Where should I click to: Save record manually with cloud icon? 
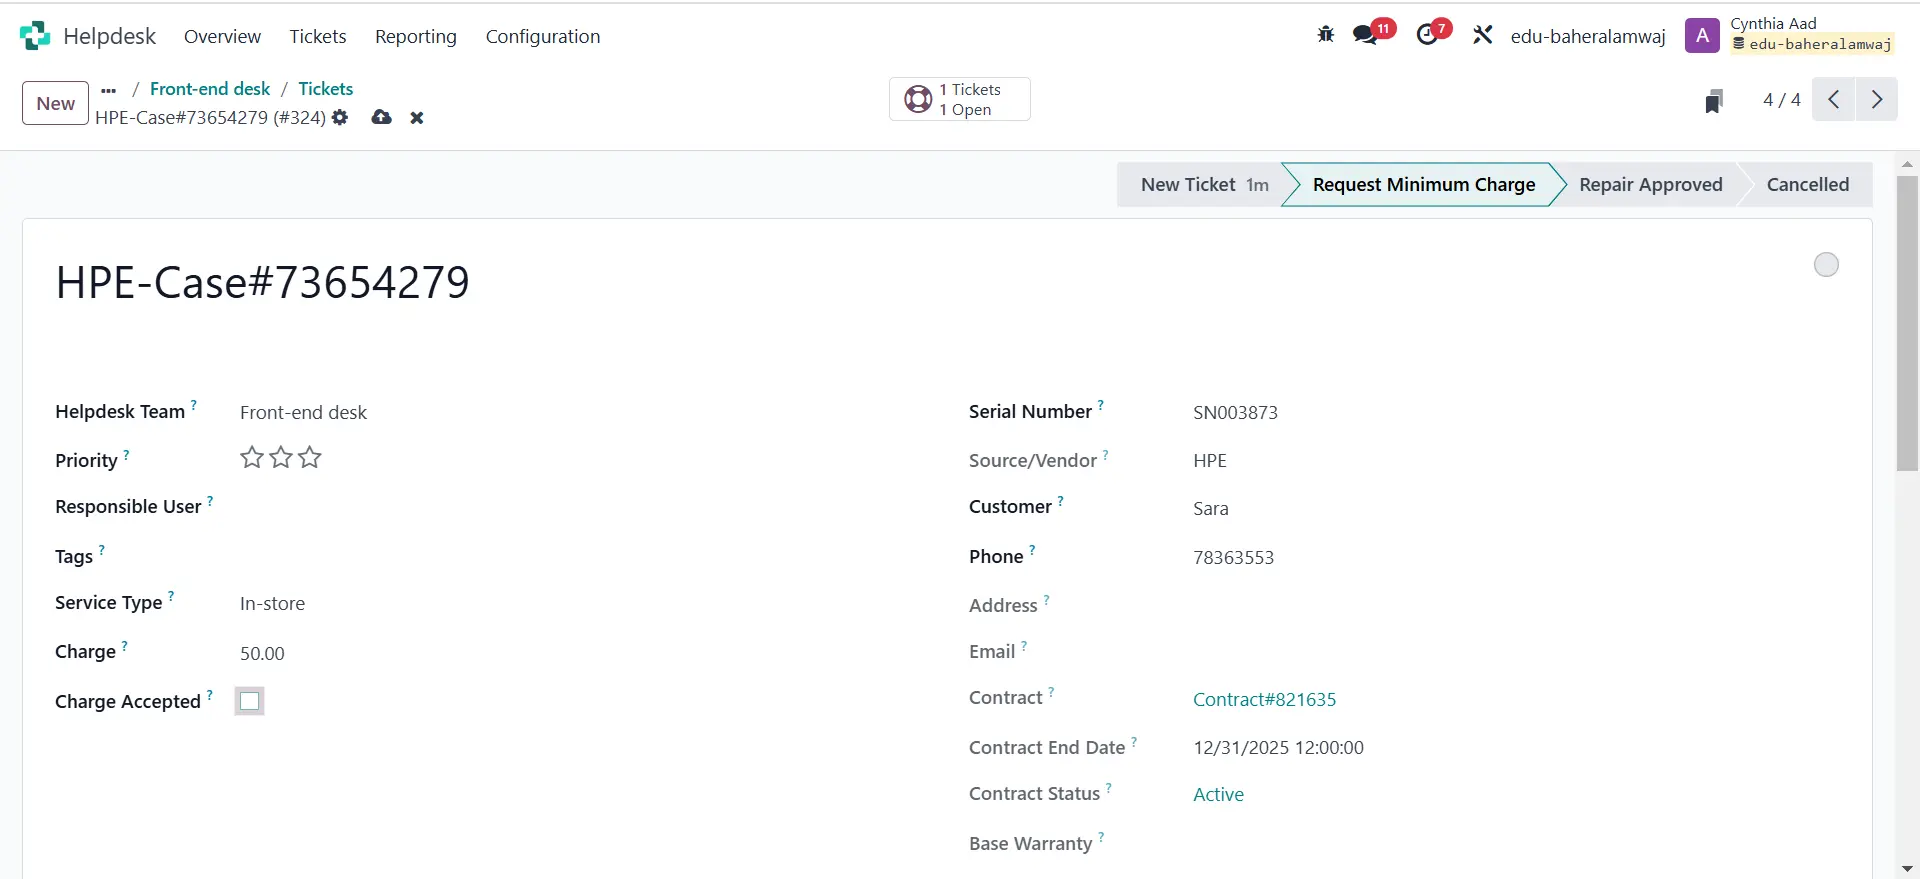click(x=381, y=117)
